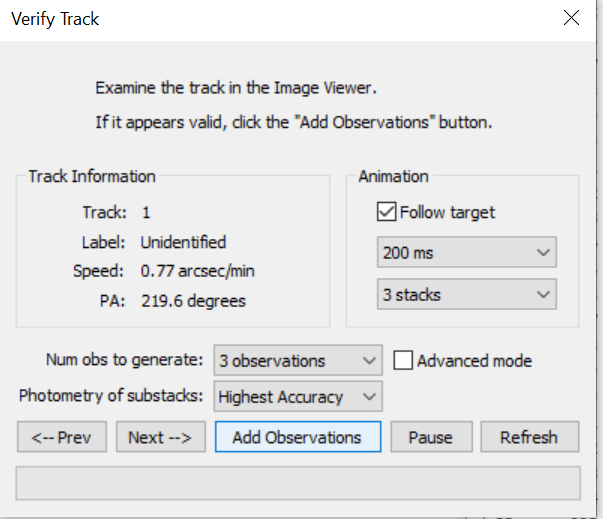Click the 0.77 arcsec/min speed value

point(196,271)
